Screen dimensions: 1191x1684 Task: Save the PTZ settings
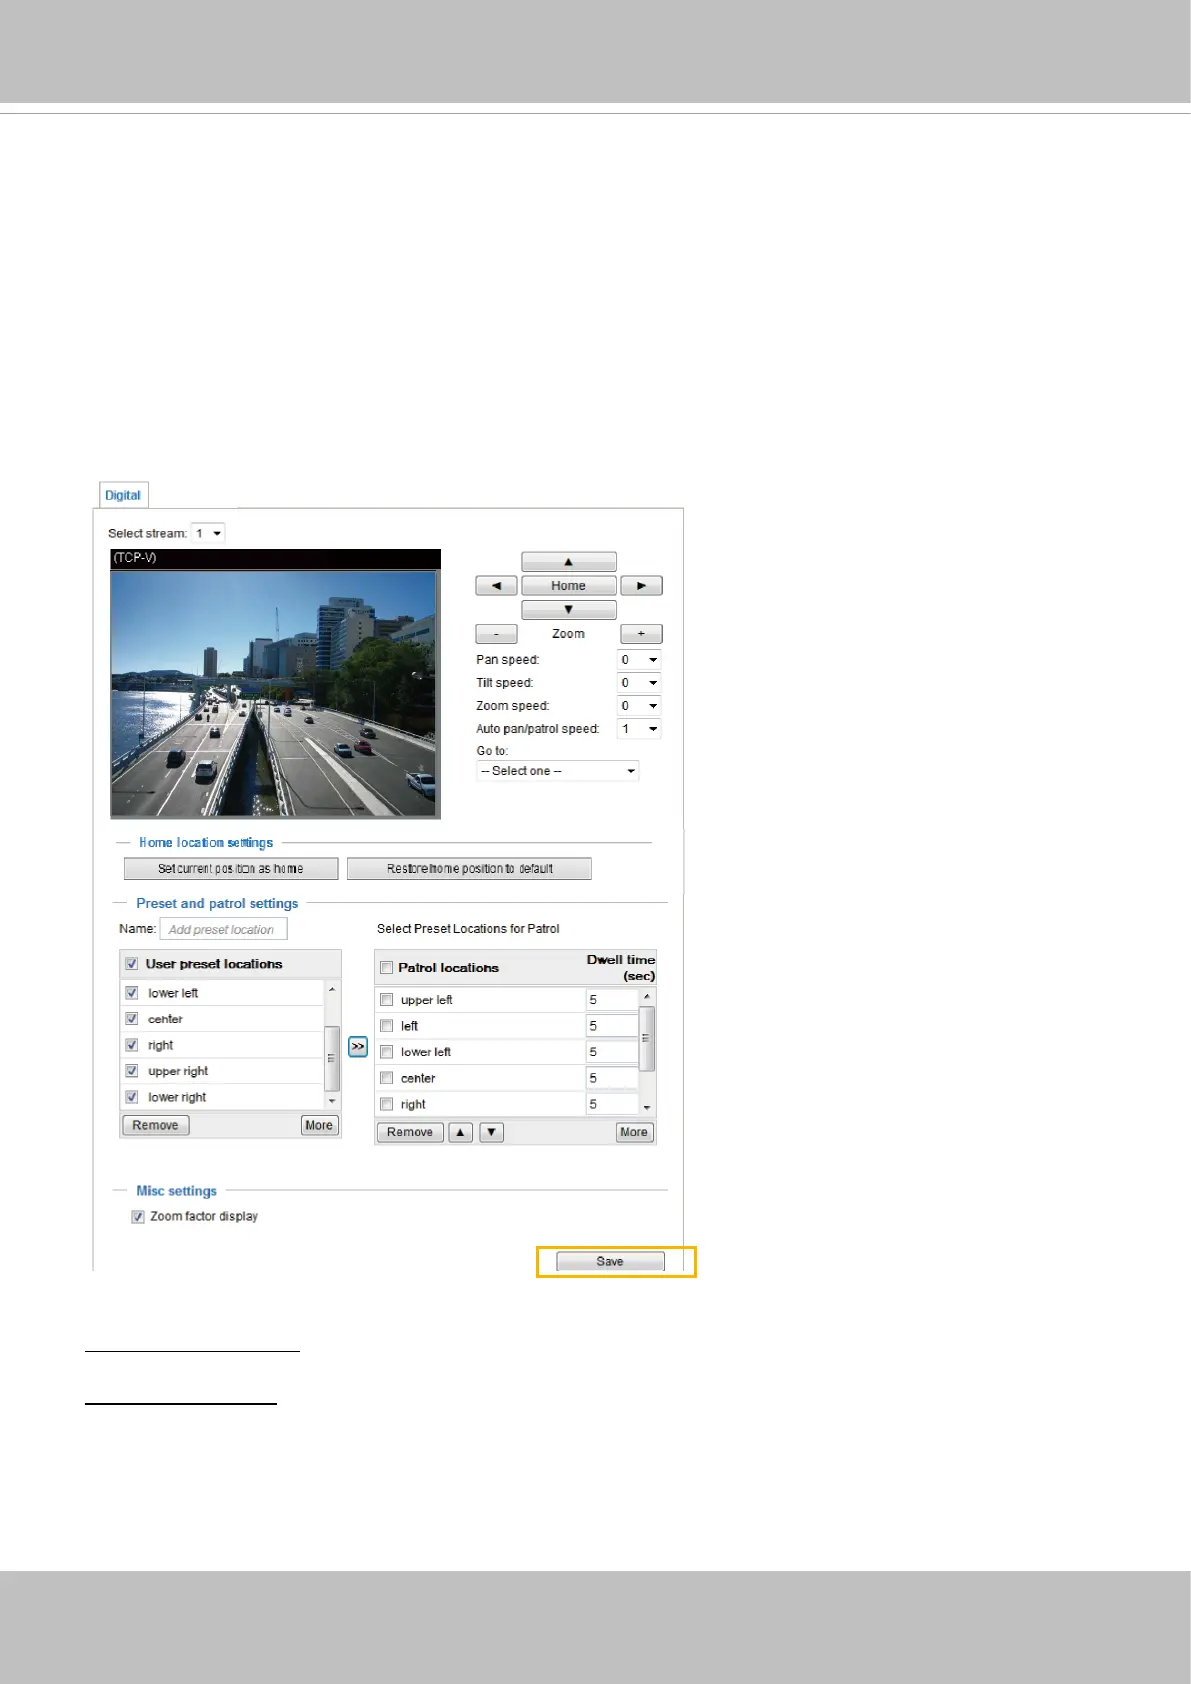pyautogui.click(x=610, y=1262)
